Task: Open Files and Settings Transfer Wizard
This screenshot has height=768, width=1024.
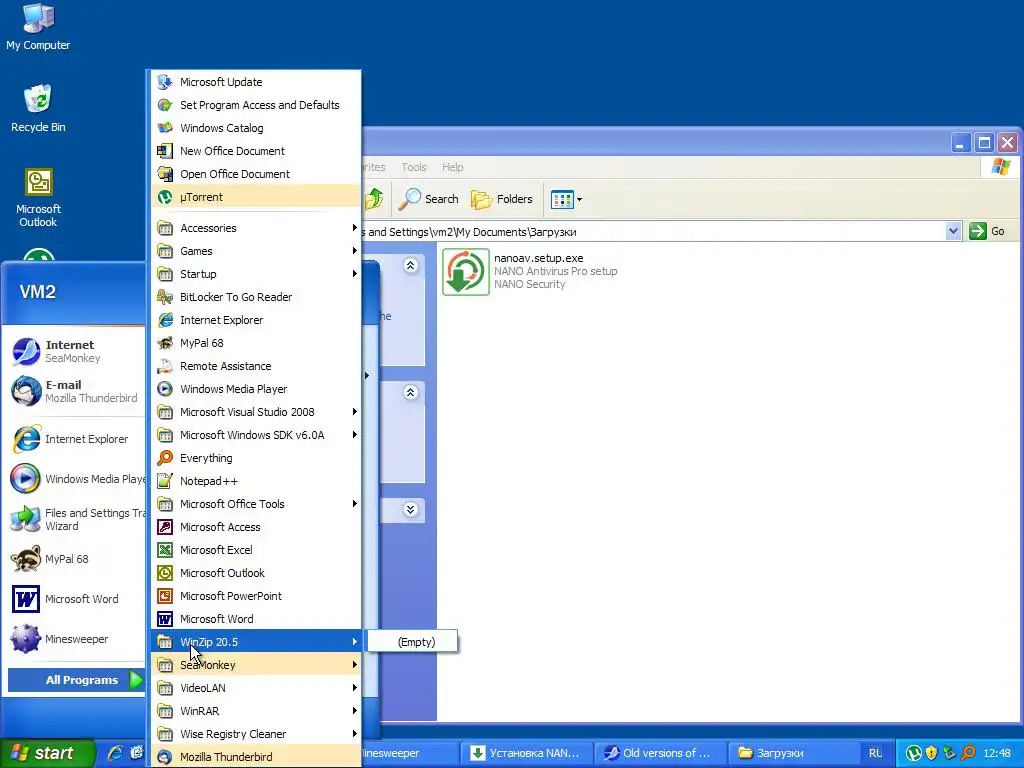Action: (76, 519)
